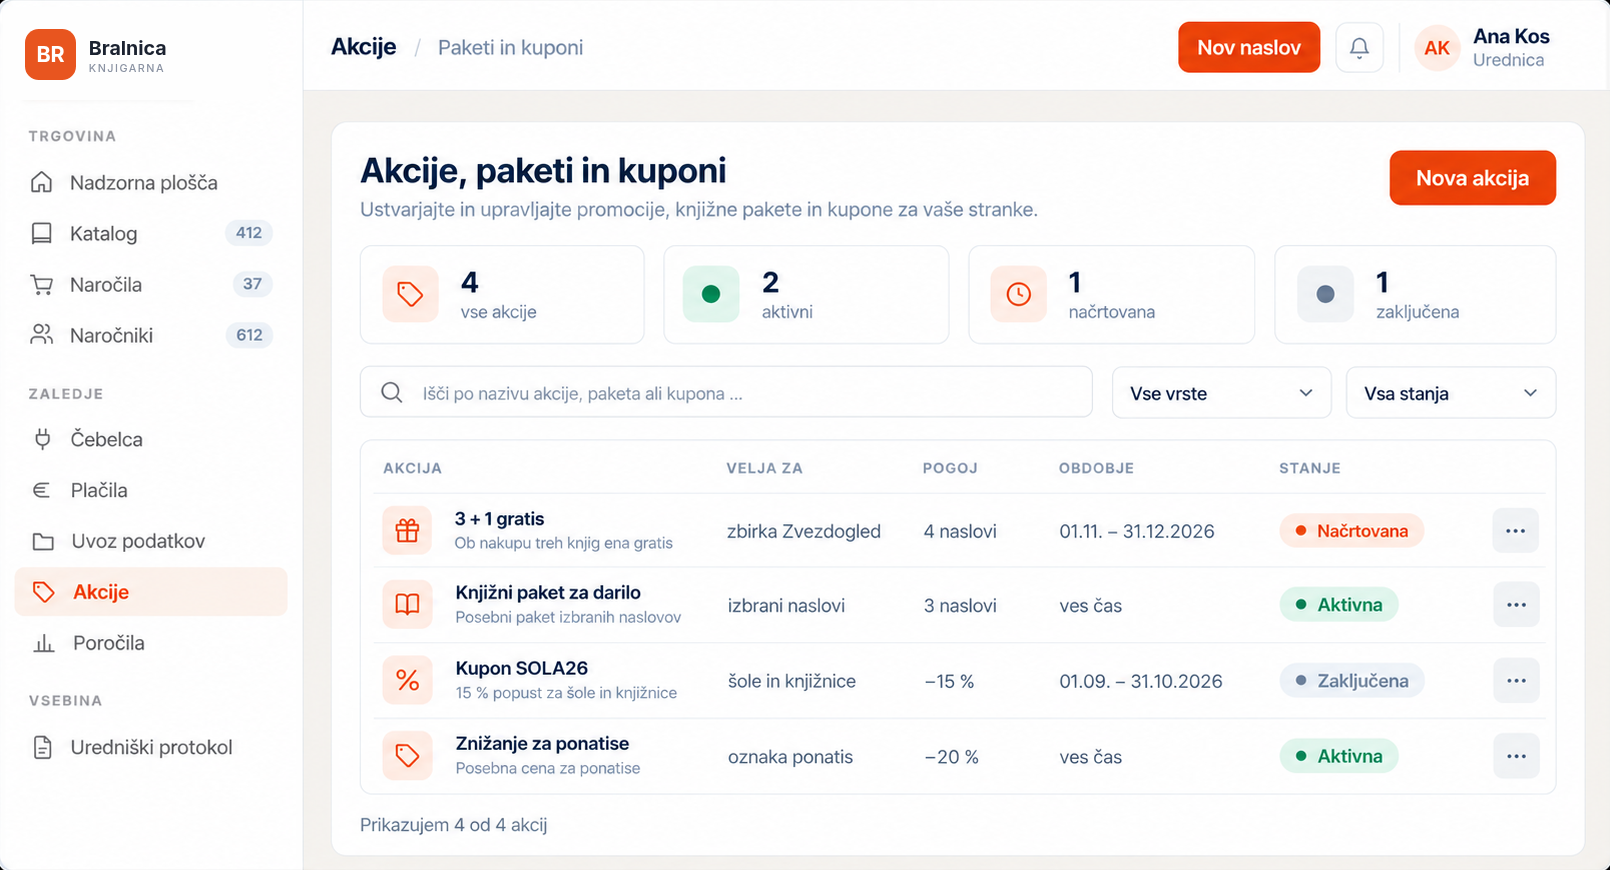Open Nadzorna plošča from the sidebar

click(x=151, y=183)
